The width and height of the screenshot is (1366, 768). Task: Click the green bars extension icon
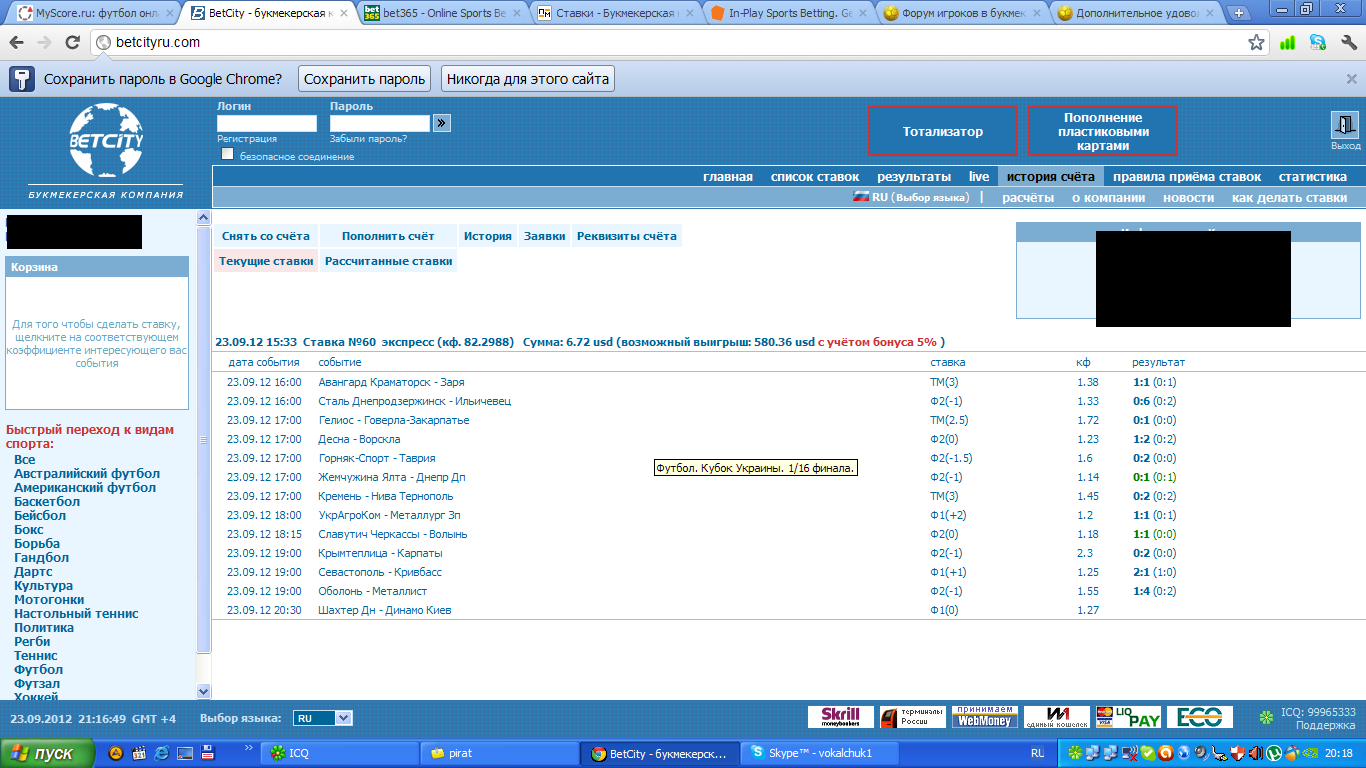(x=1288, y=42)
